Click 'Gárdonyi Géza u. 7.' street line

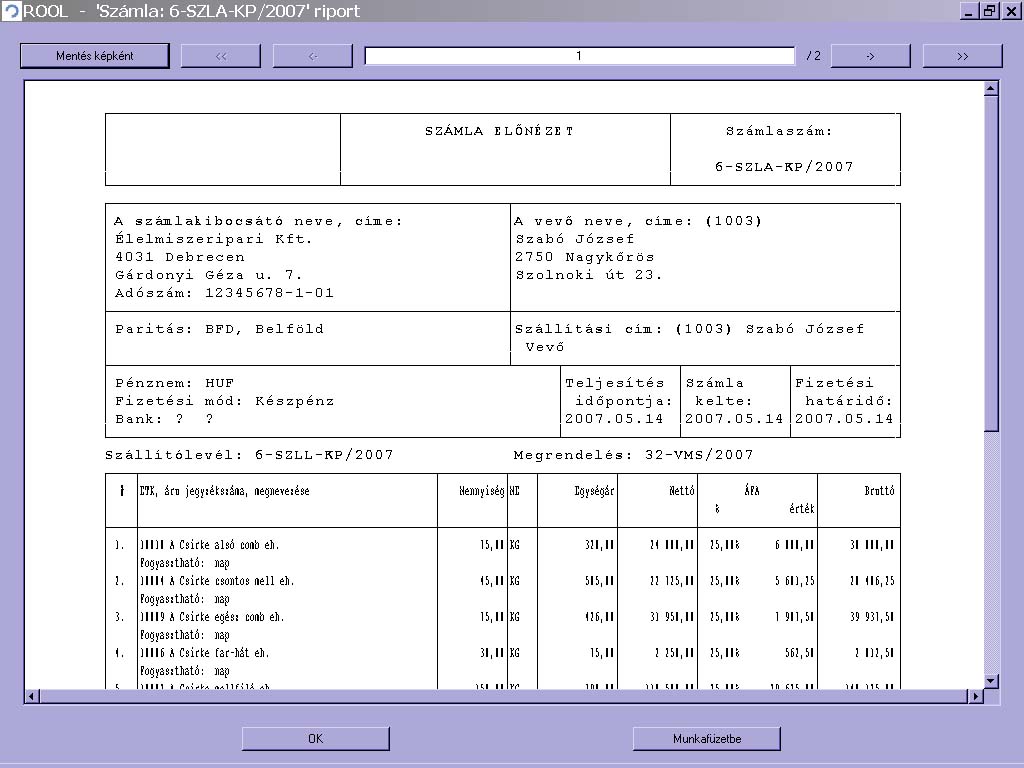tap(209, 275)
